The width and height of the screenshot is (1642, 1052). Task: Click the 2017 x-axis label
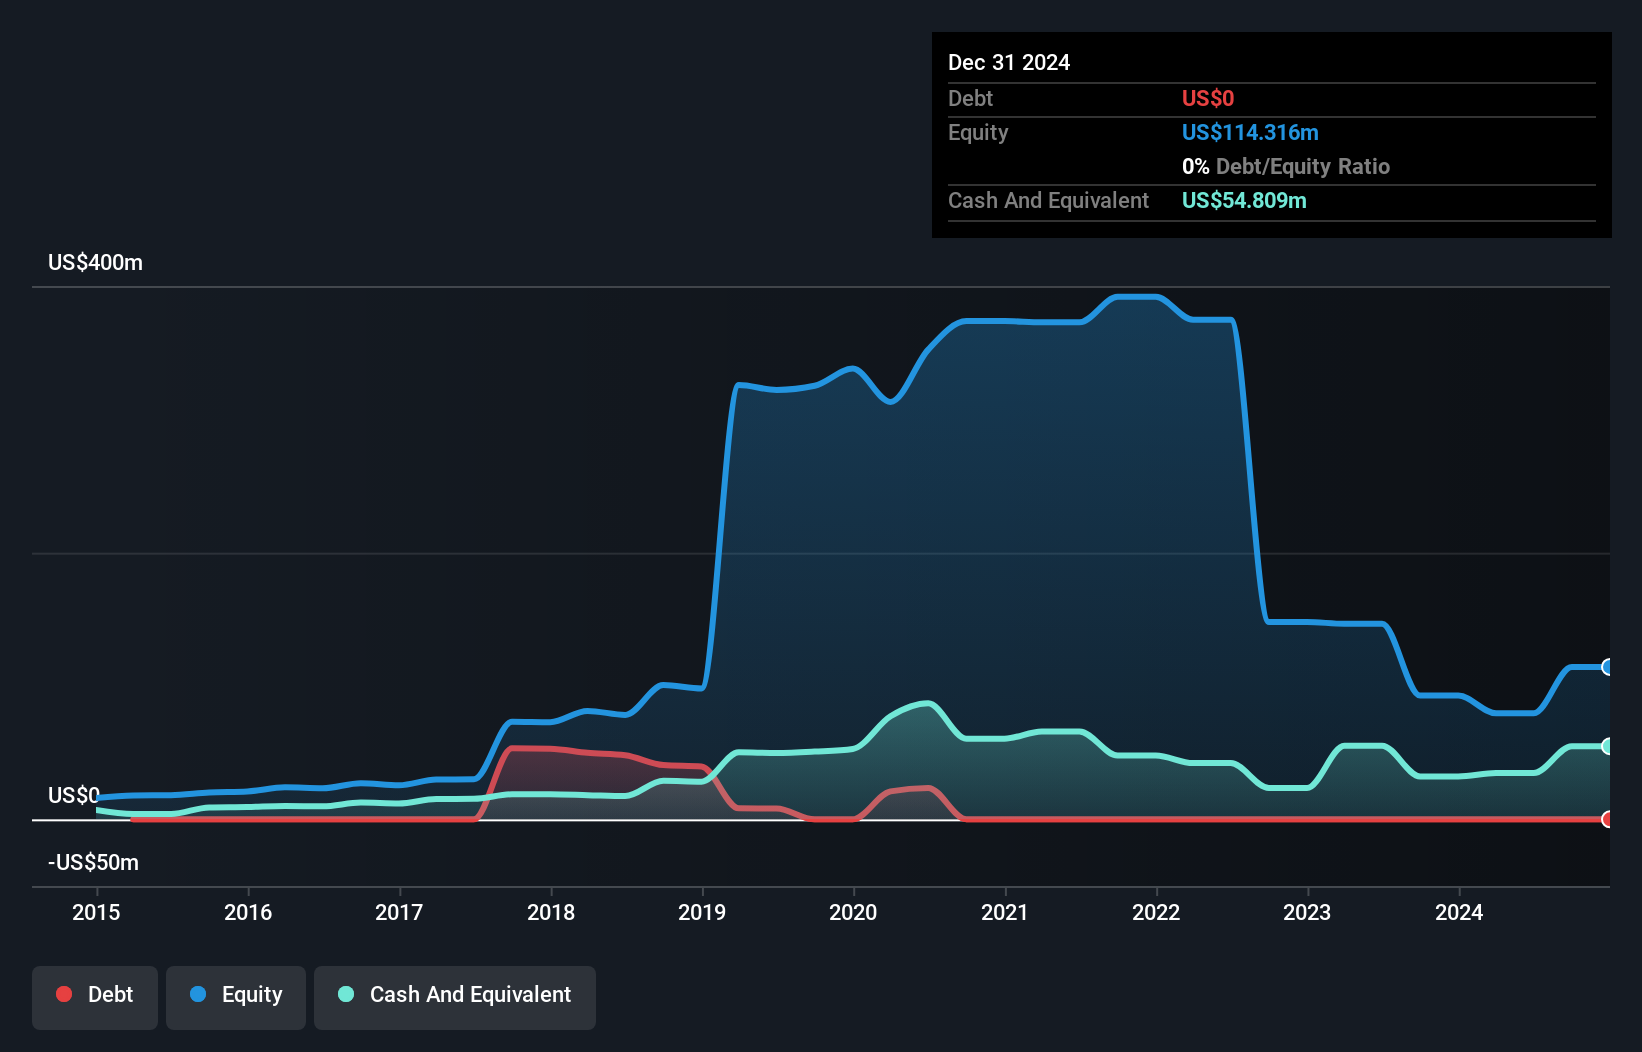(399, 912)
